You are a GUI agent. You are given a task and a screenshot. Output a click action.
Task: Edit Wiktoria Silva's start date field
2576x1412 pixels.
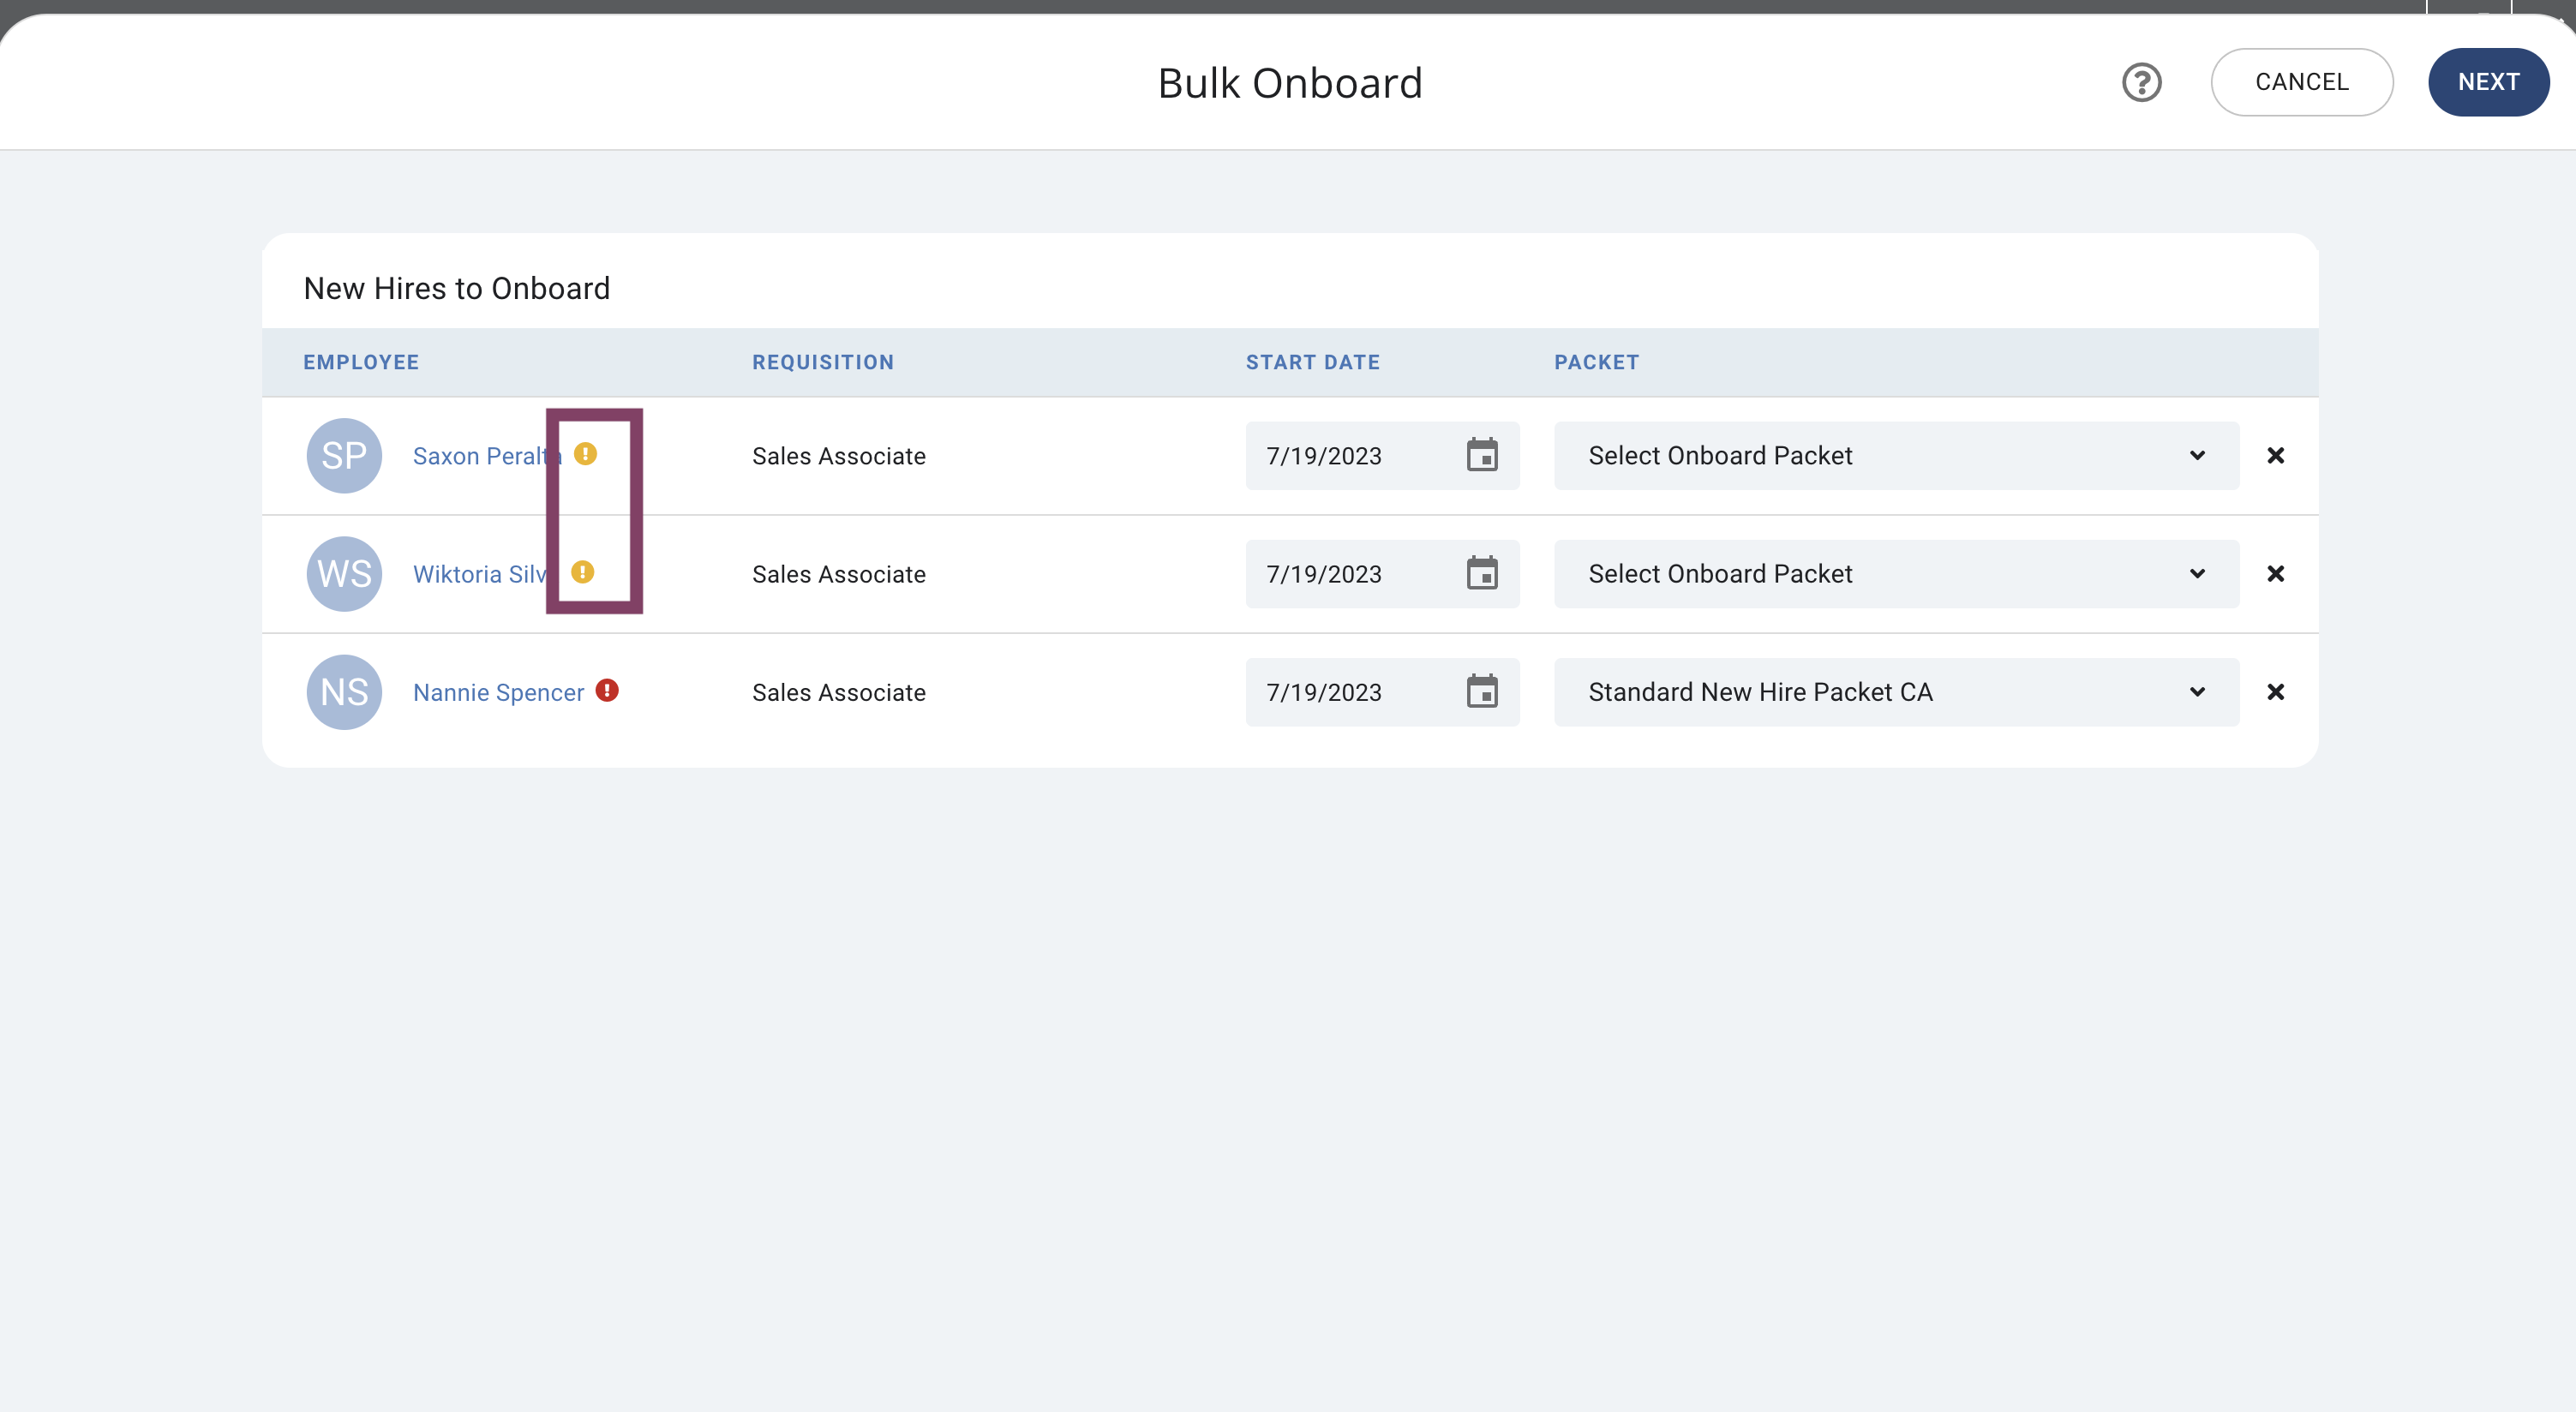pyautogui.click(x=1382, y=574)
